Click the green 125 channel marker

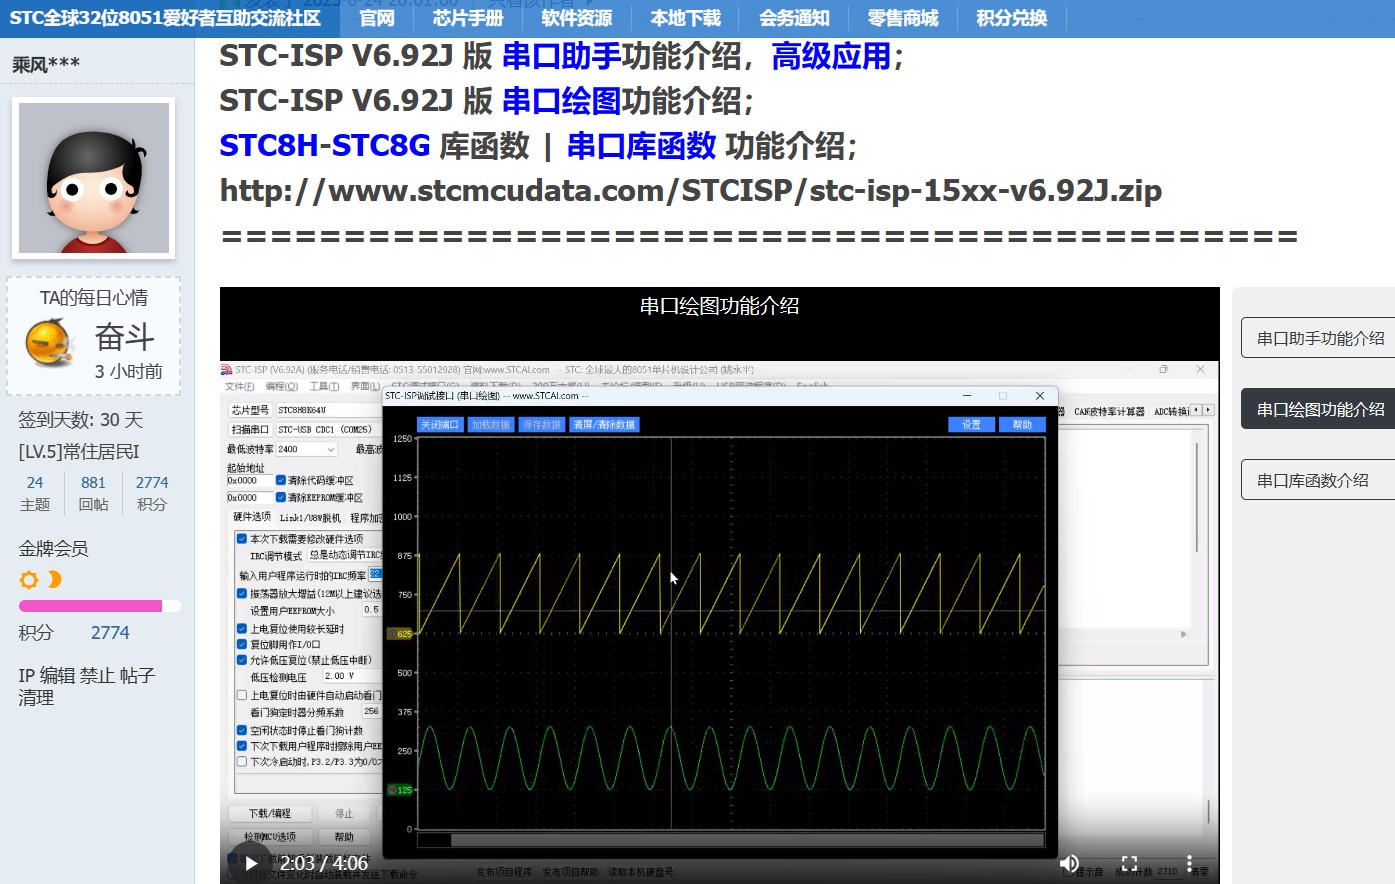(399, 790)
